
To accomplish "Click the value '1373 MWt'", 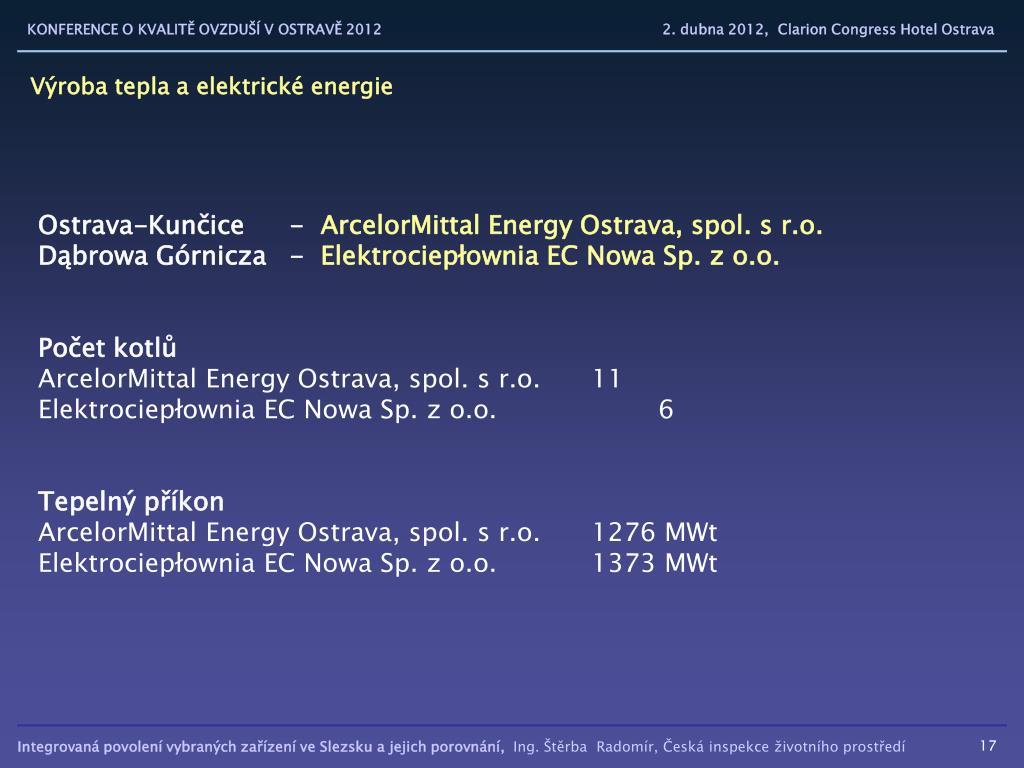I will click(x=655, y=563).
